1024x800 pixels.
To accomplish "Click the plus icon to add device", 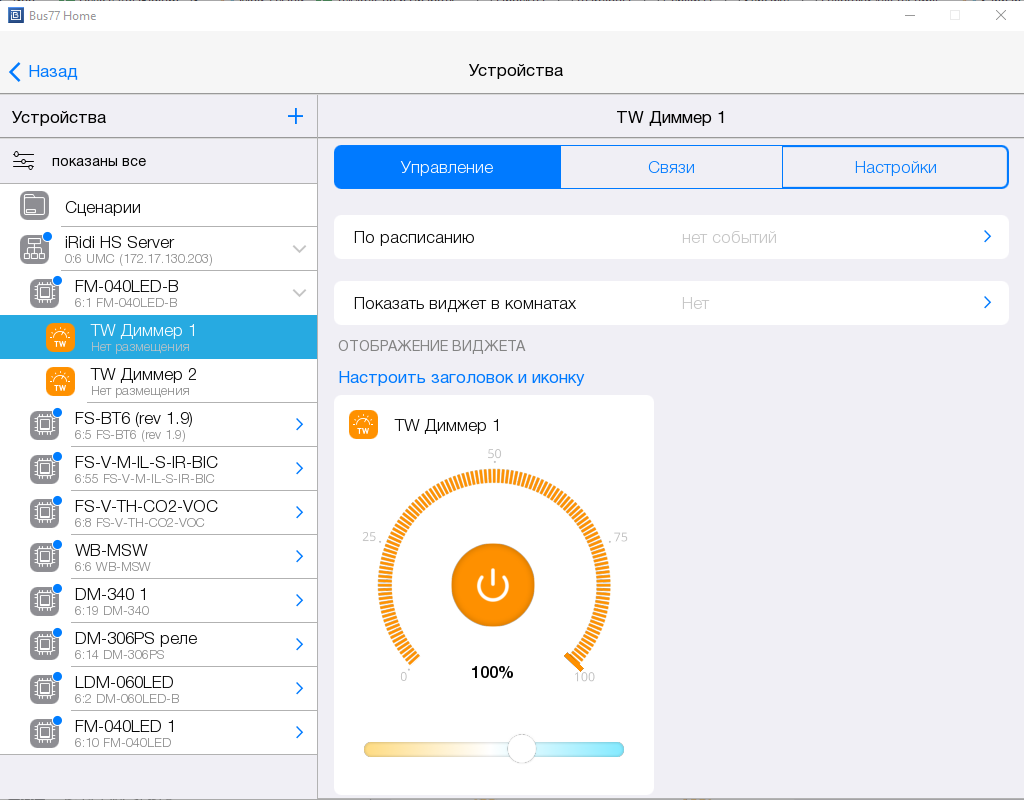I will (295, 117).
